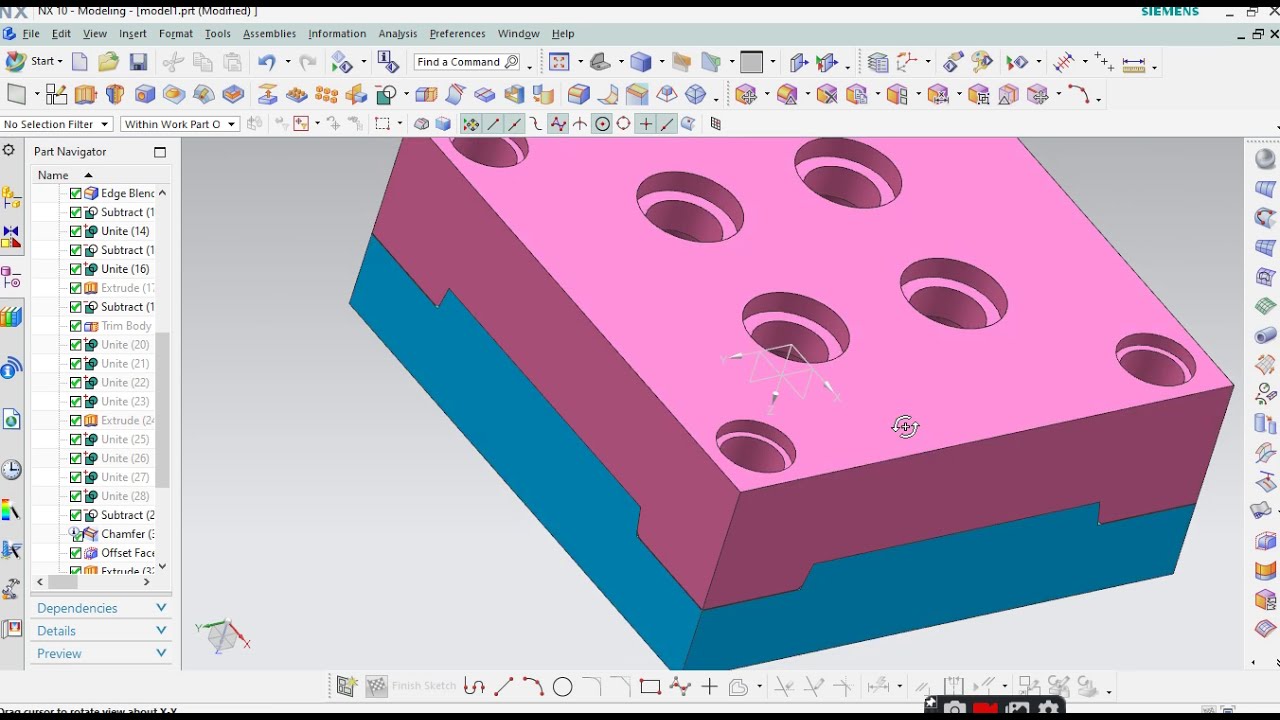Select the Arc sketch tool

[x=533, y=686]
